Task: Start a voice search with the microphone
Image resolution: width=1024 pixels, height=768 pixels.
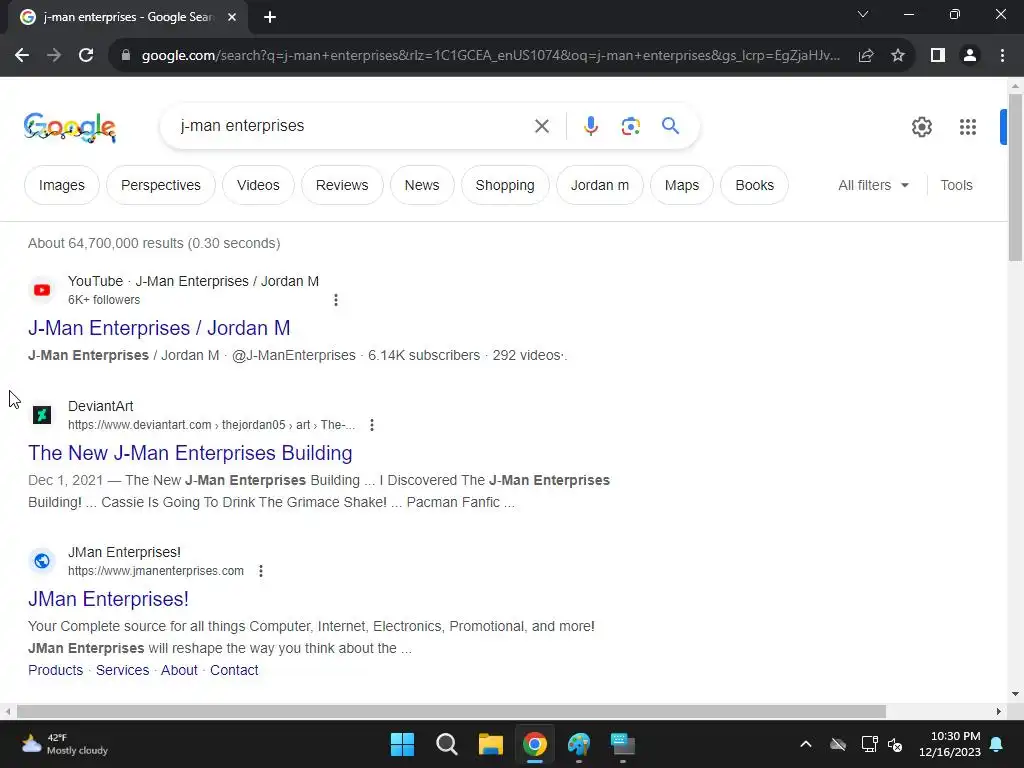Action: [590, 126]
